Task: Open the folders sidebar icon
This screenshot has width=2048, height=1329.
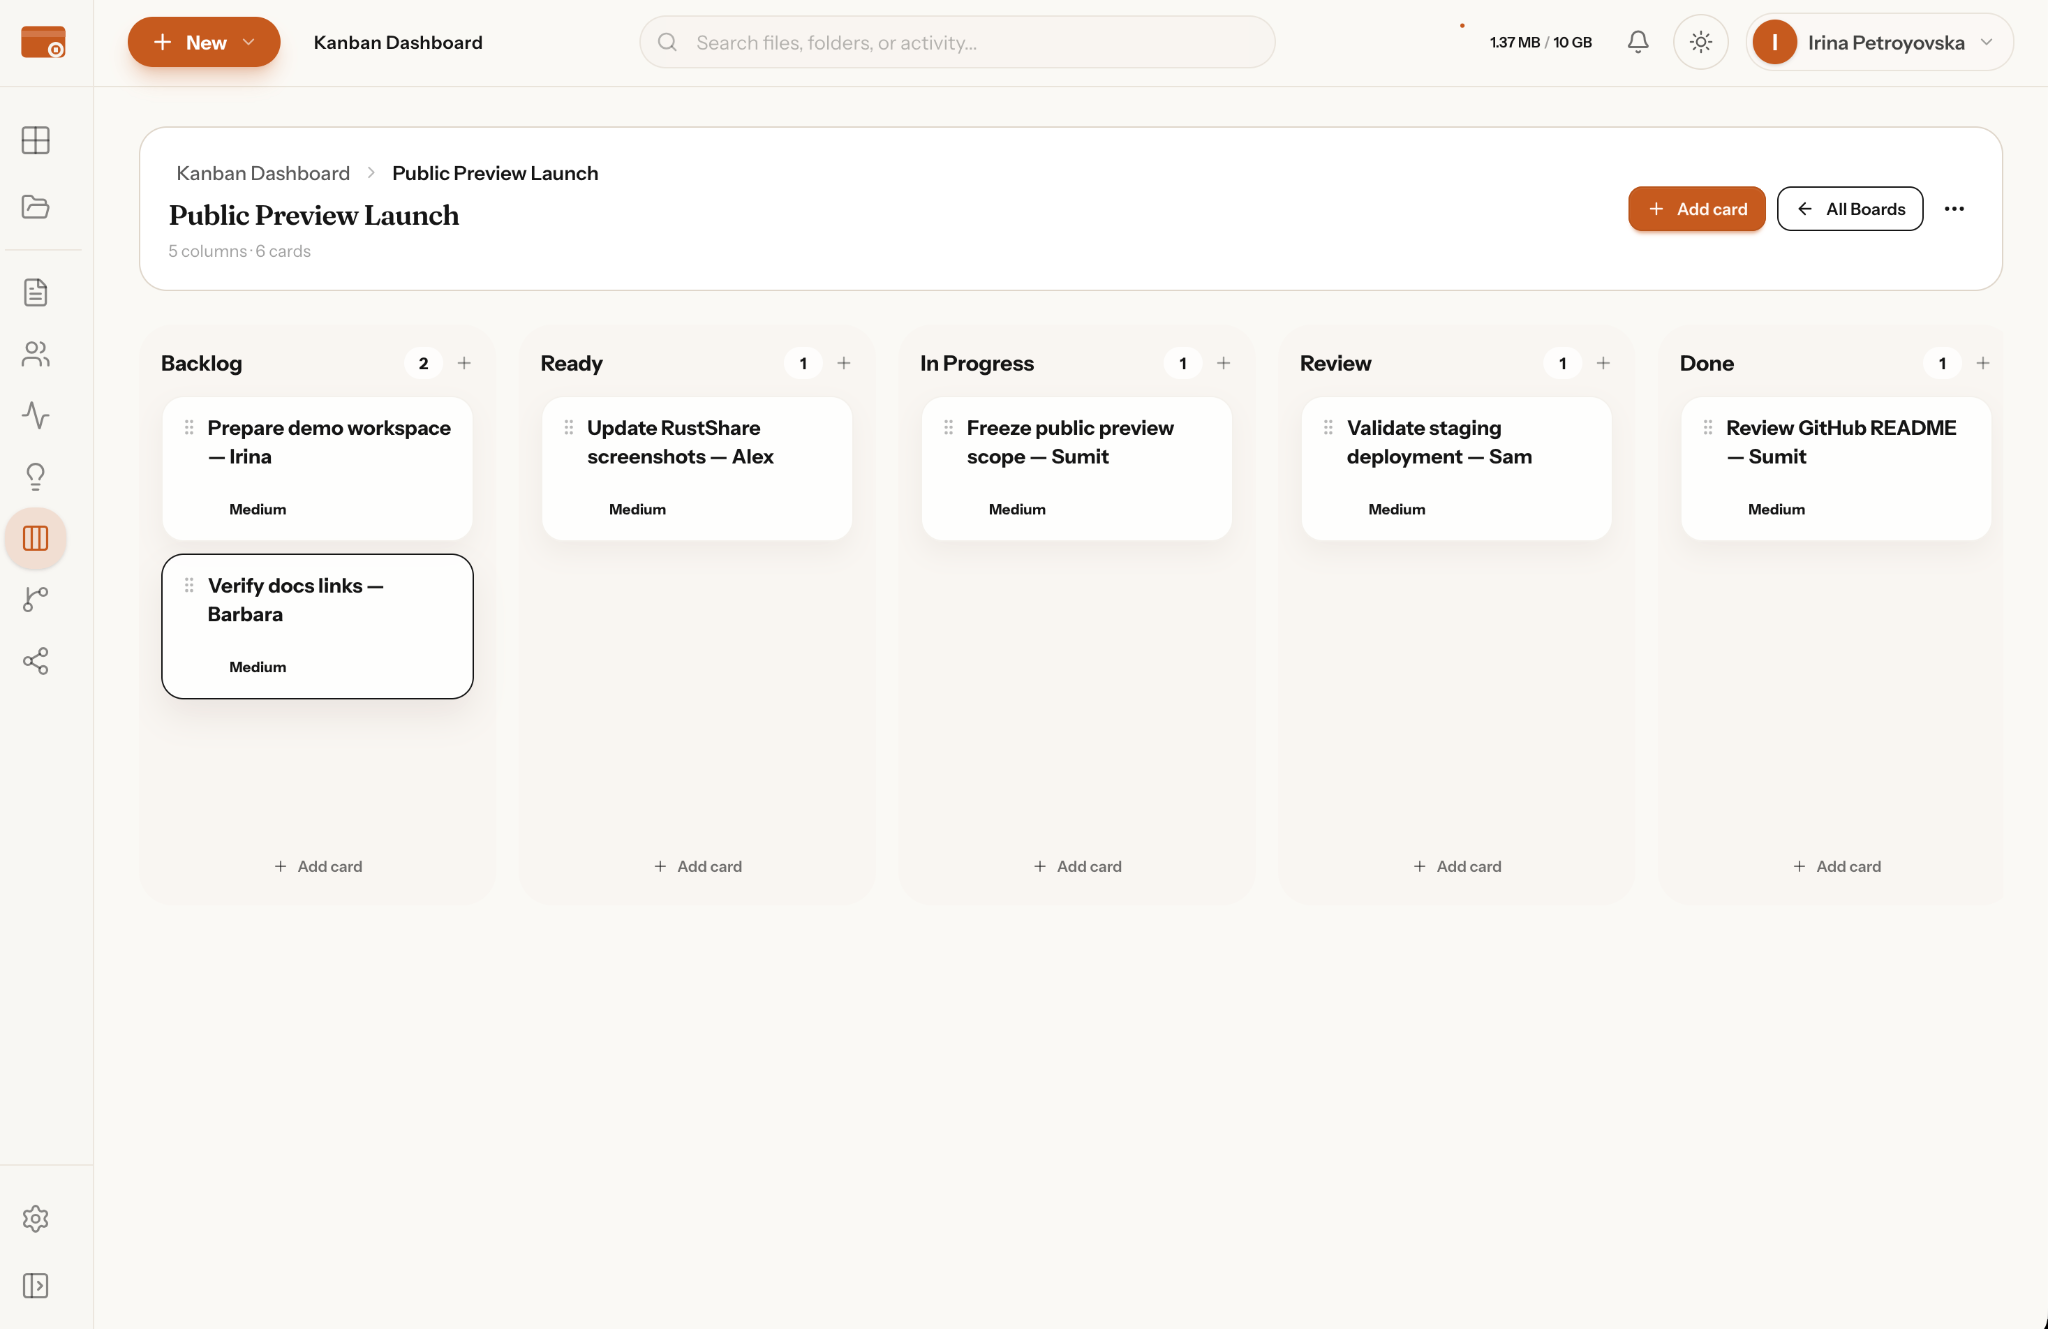Action: pyautogui.click(x=36, y=206)
